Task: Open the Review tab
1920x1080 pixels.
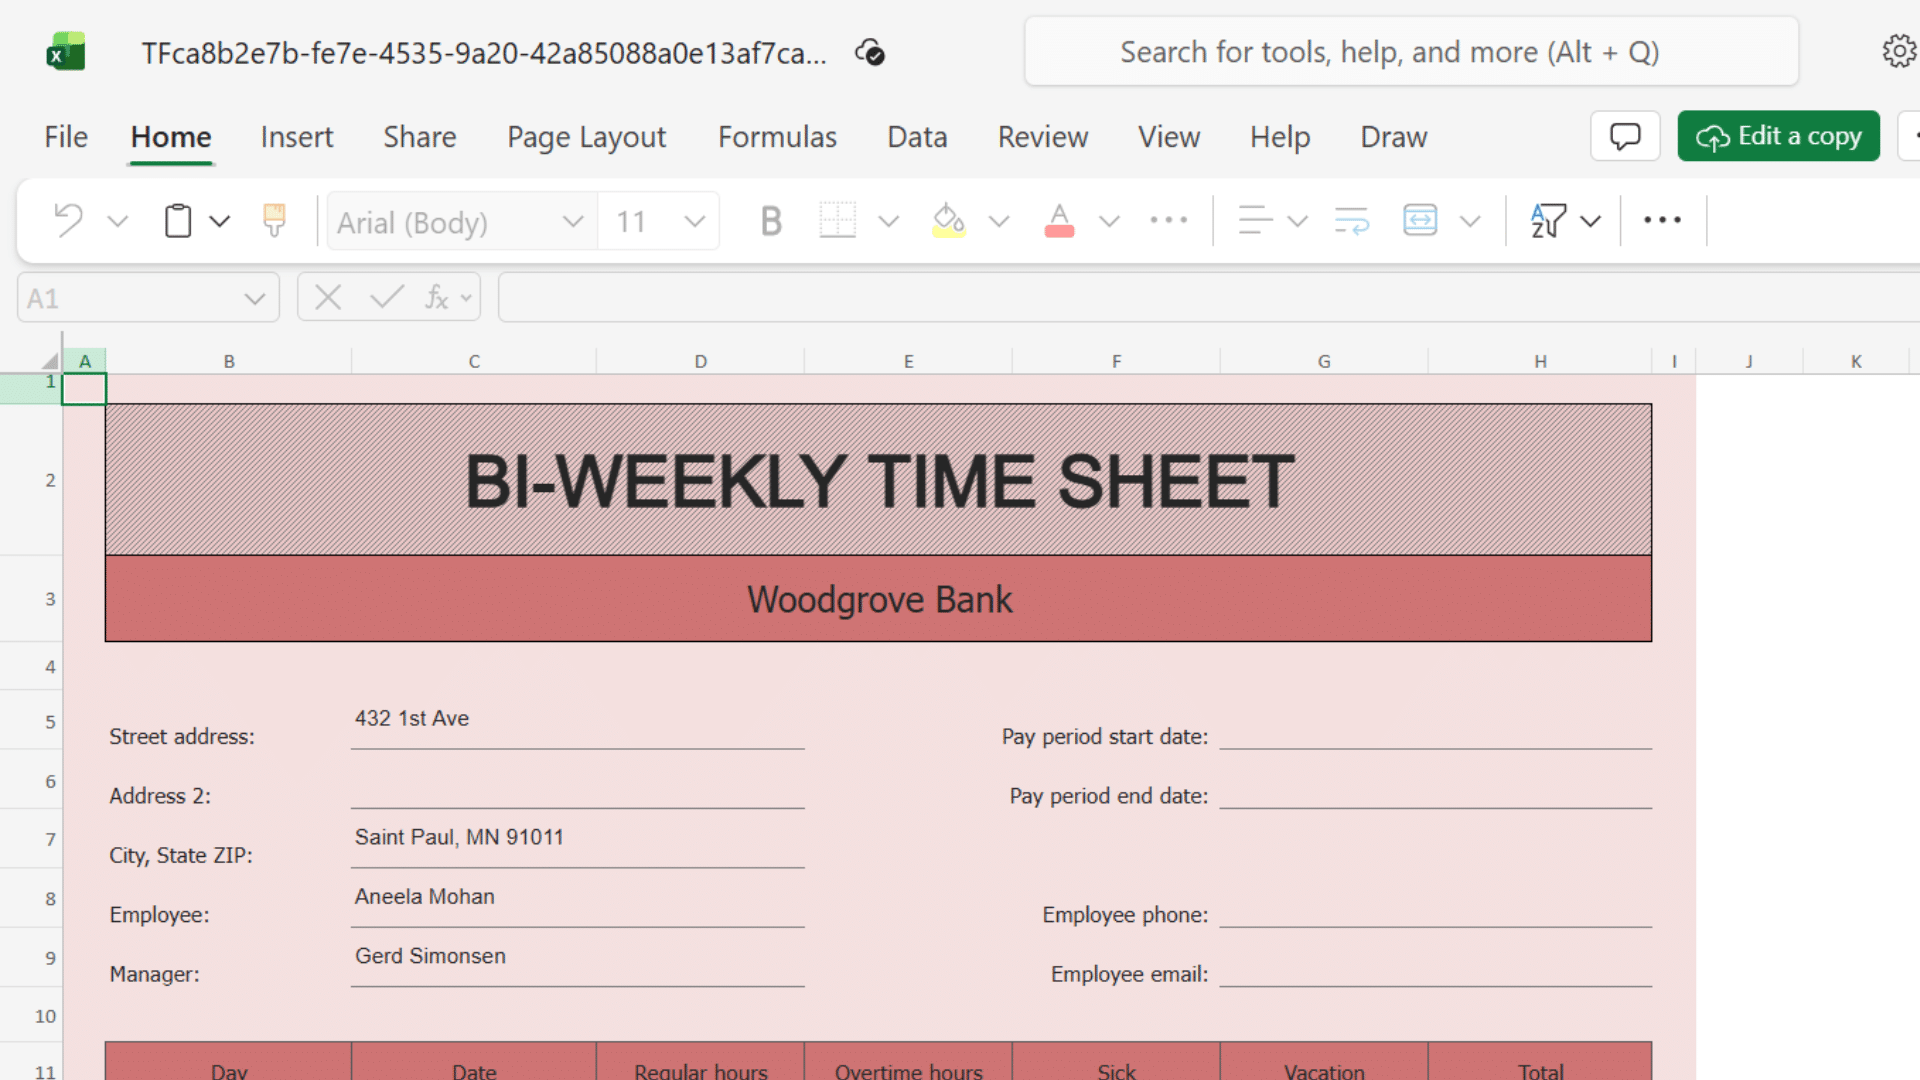Action: 1043,137
